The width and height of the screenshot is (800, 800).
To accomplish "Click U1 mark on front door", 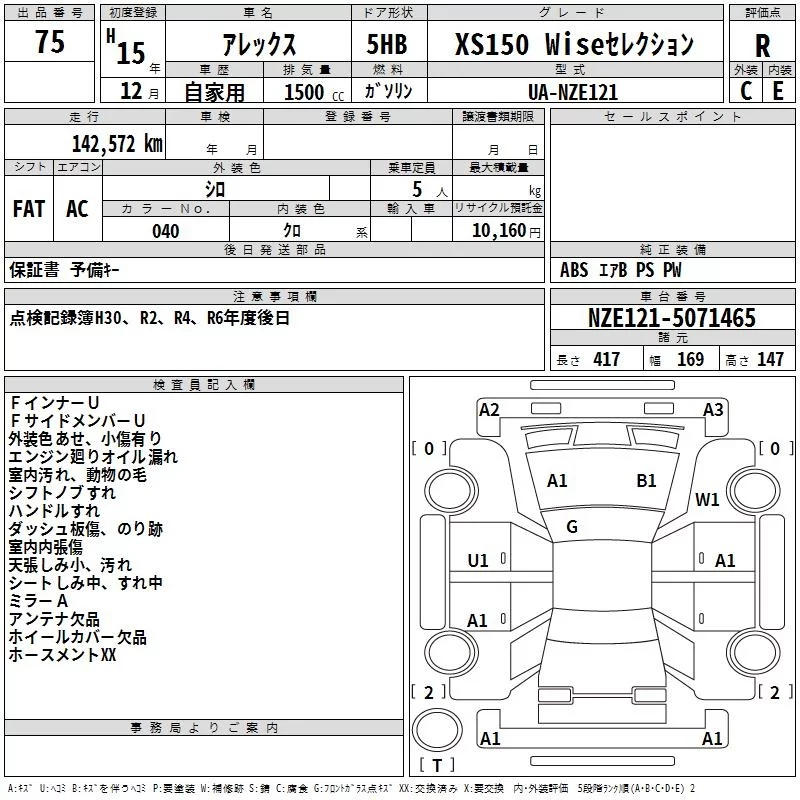I will 478,561.
